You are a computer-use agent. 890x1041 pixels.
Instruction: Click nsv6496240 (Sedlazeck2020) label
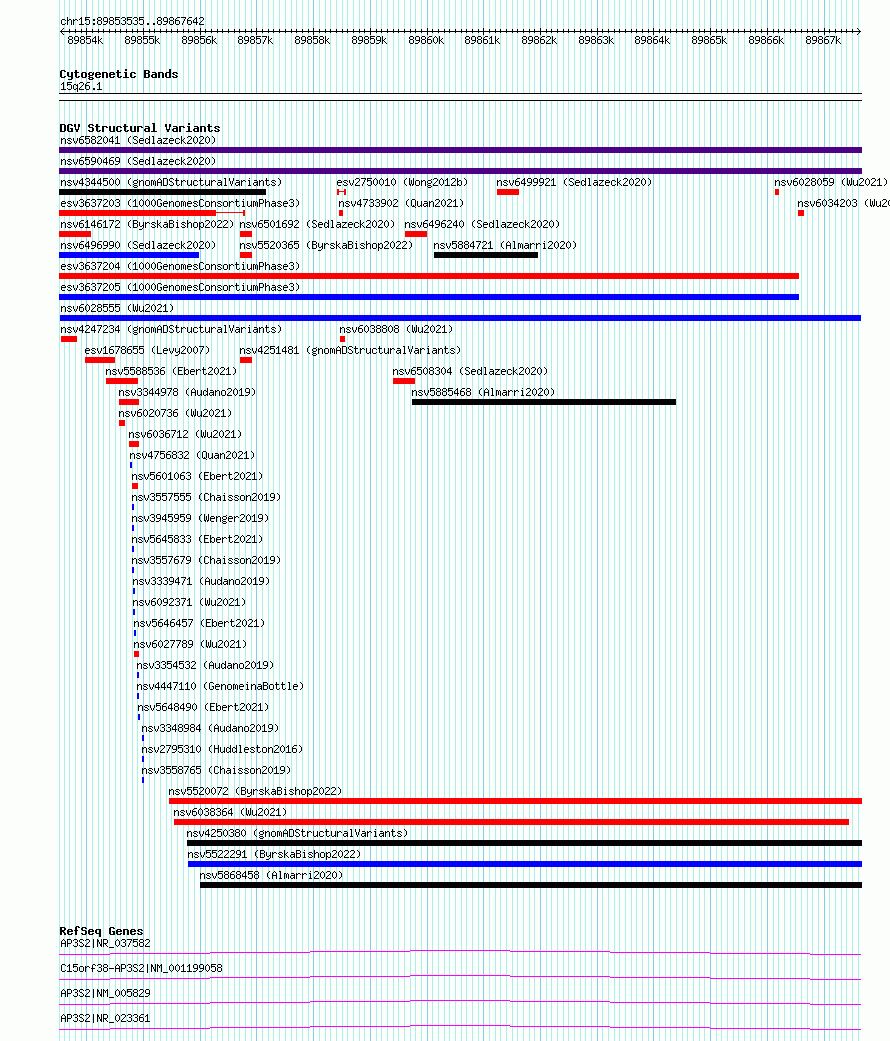coord(482,224)
